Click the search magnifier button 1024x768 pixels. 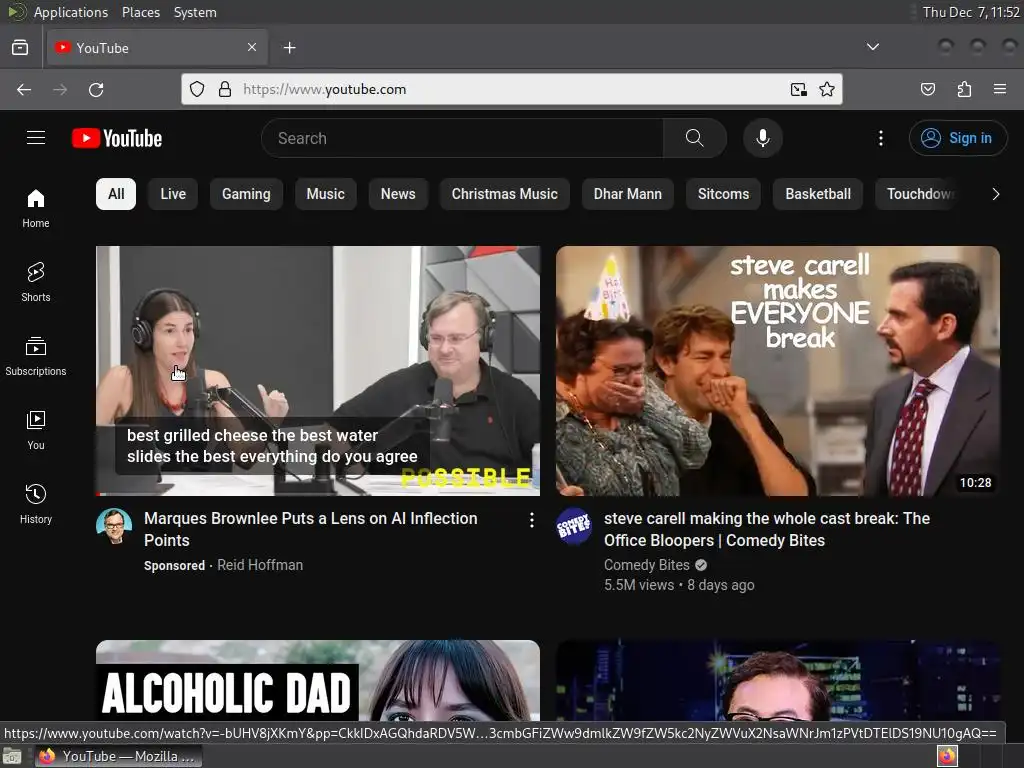[x=695, y=138]
